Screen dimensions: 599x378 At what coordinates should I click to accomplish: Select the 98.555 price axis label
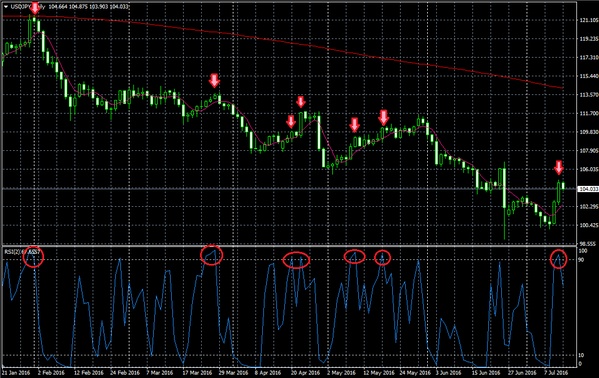589,243
